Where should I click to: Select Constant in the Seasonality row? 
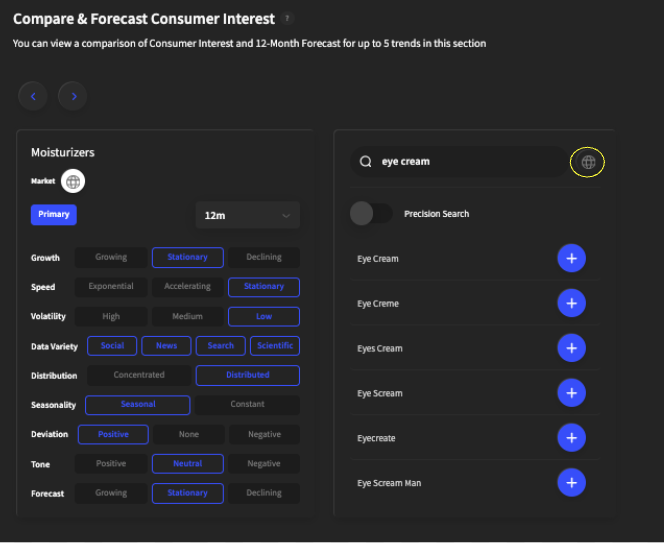(x=247, y=405)
